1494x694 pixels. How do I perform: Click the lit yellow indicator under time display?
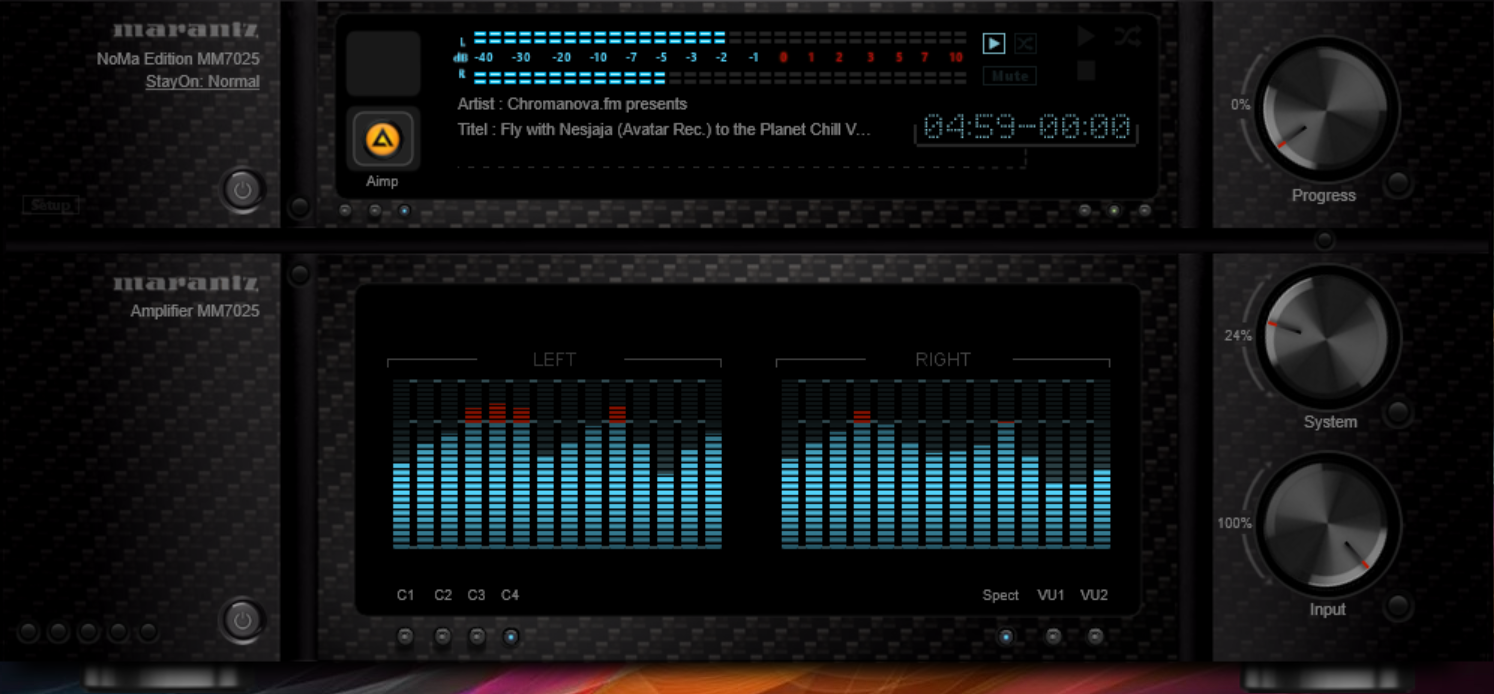coord(1114,210)
